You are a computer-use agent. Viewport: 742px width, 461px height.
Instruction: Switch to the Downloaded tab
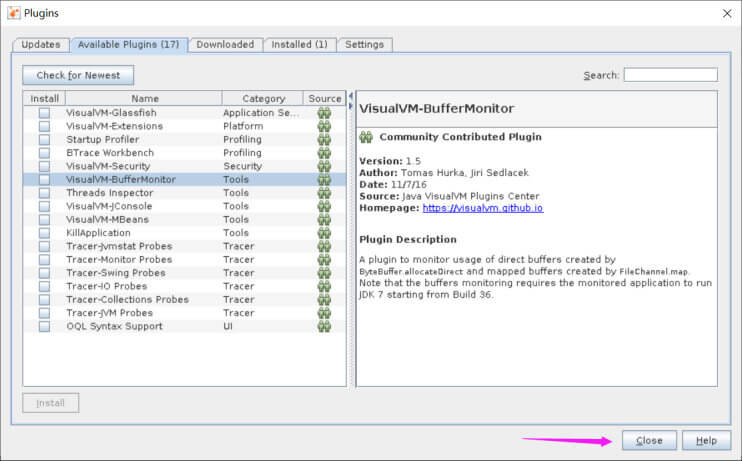pos(225,44)
